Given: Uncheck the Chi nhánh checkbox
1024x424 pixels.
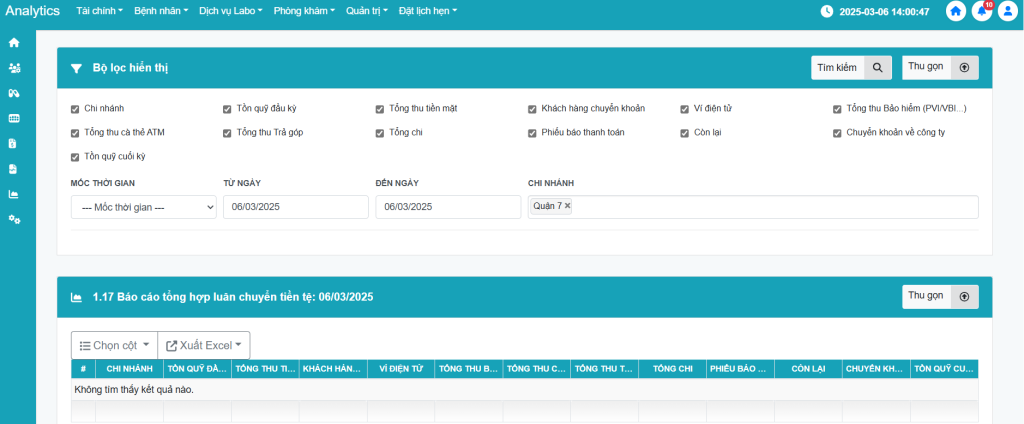Looking at the screenshot, I should (75, 108).
